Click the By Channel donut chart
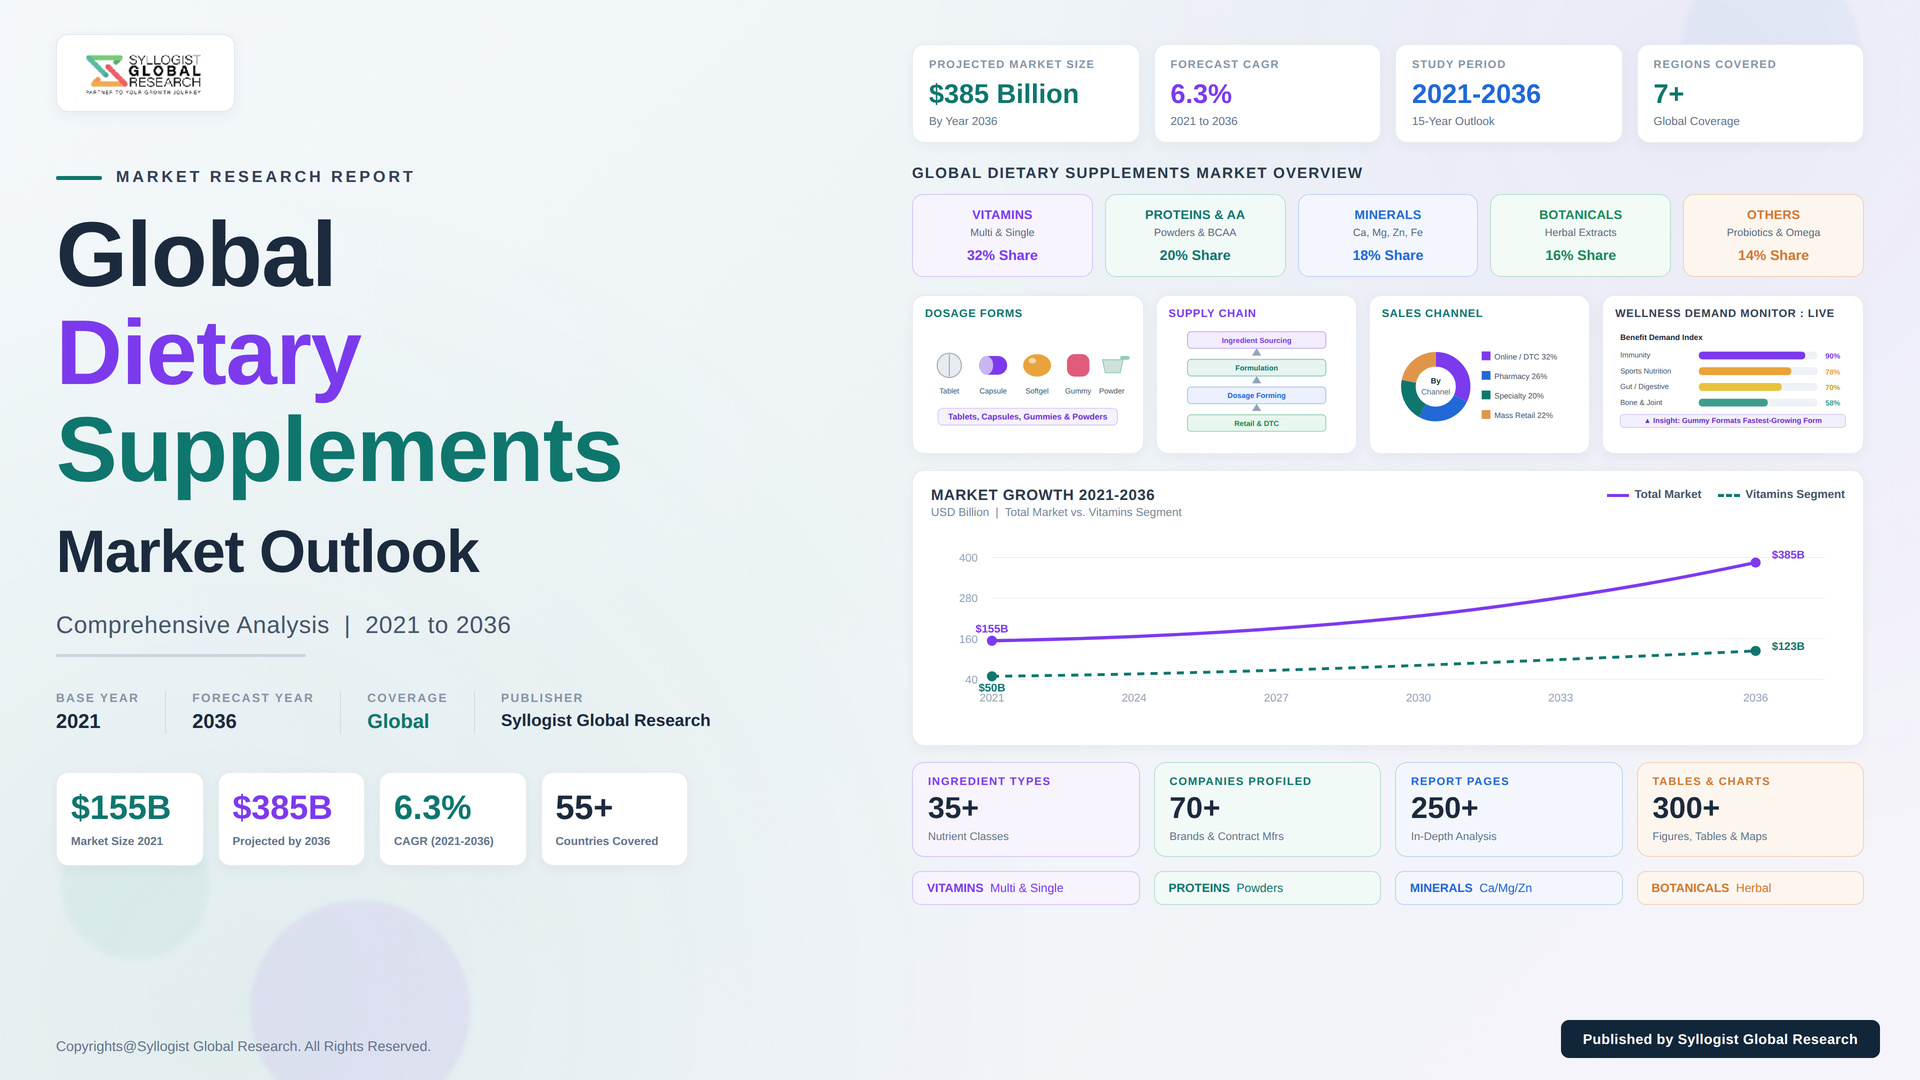Viewport: 1920px width, 1080px height. [x=1435, y=386]
